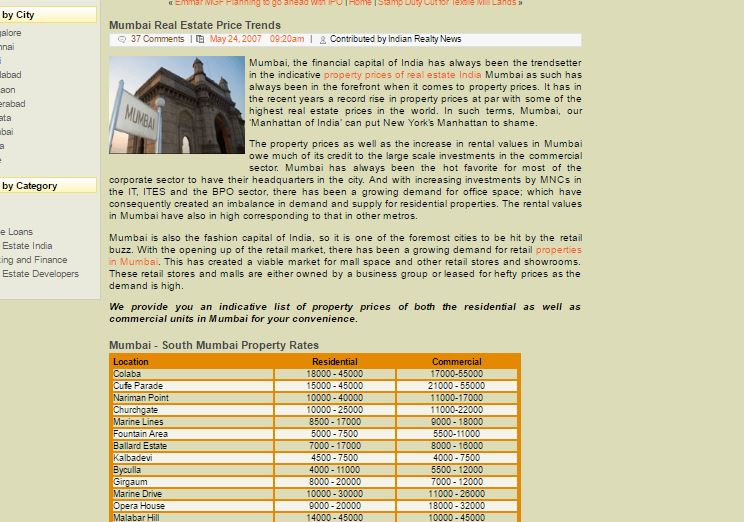The width and height of the screenshot is (744, 522).
Task: Click Kalbadevi commercial rate 4000 - 7500
Action: point(456,458)
